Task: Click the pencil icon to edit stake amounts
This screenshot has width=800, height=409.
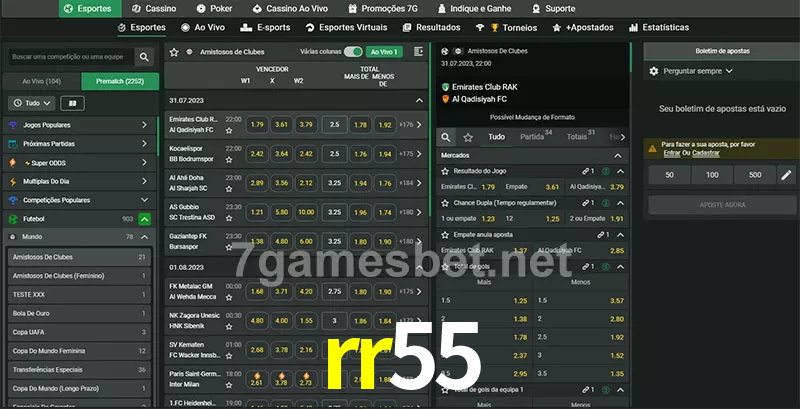Action: point(786,175)
